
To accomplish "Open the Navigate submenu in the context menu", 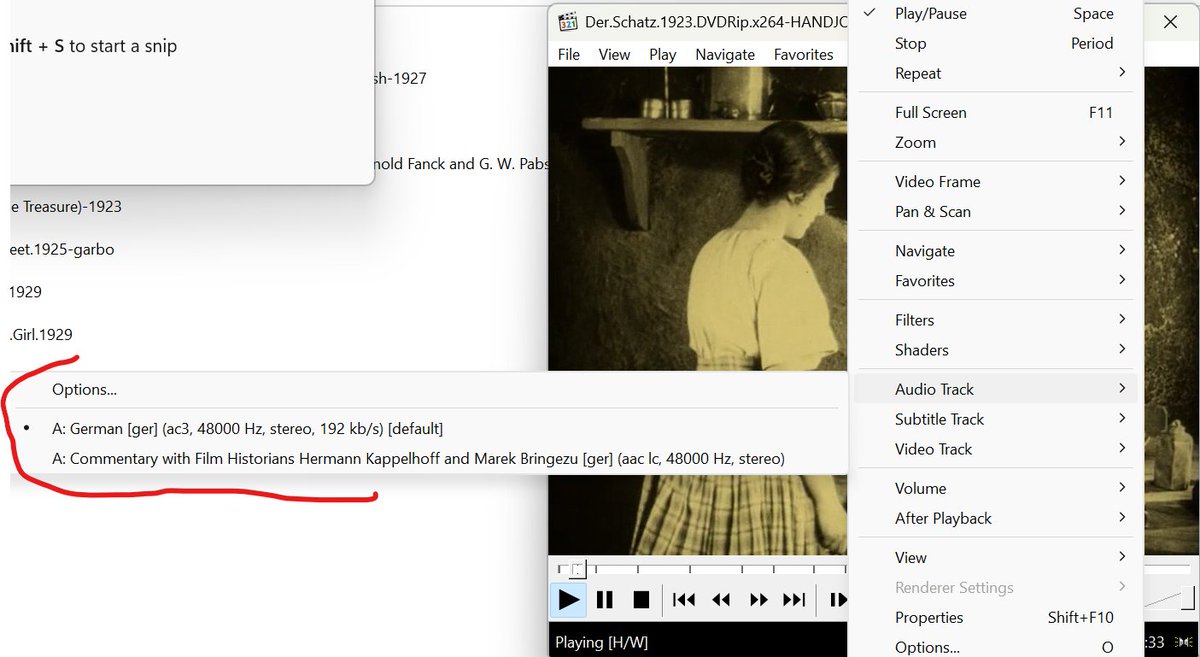I will [995, 250].
